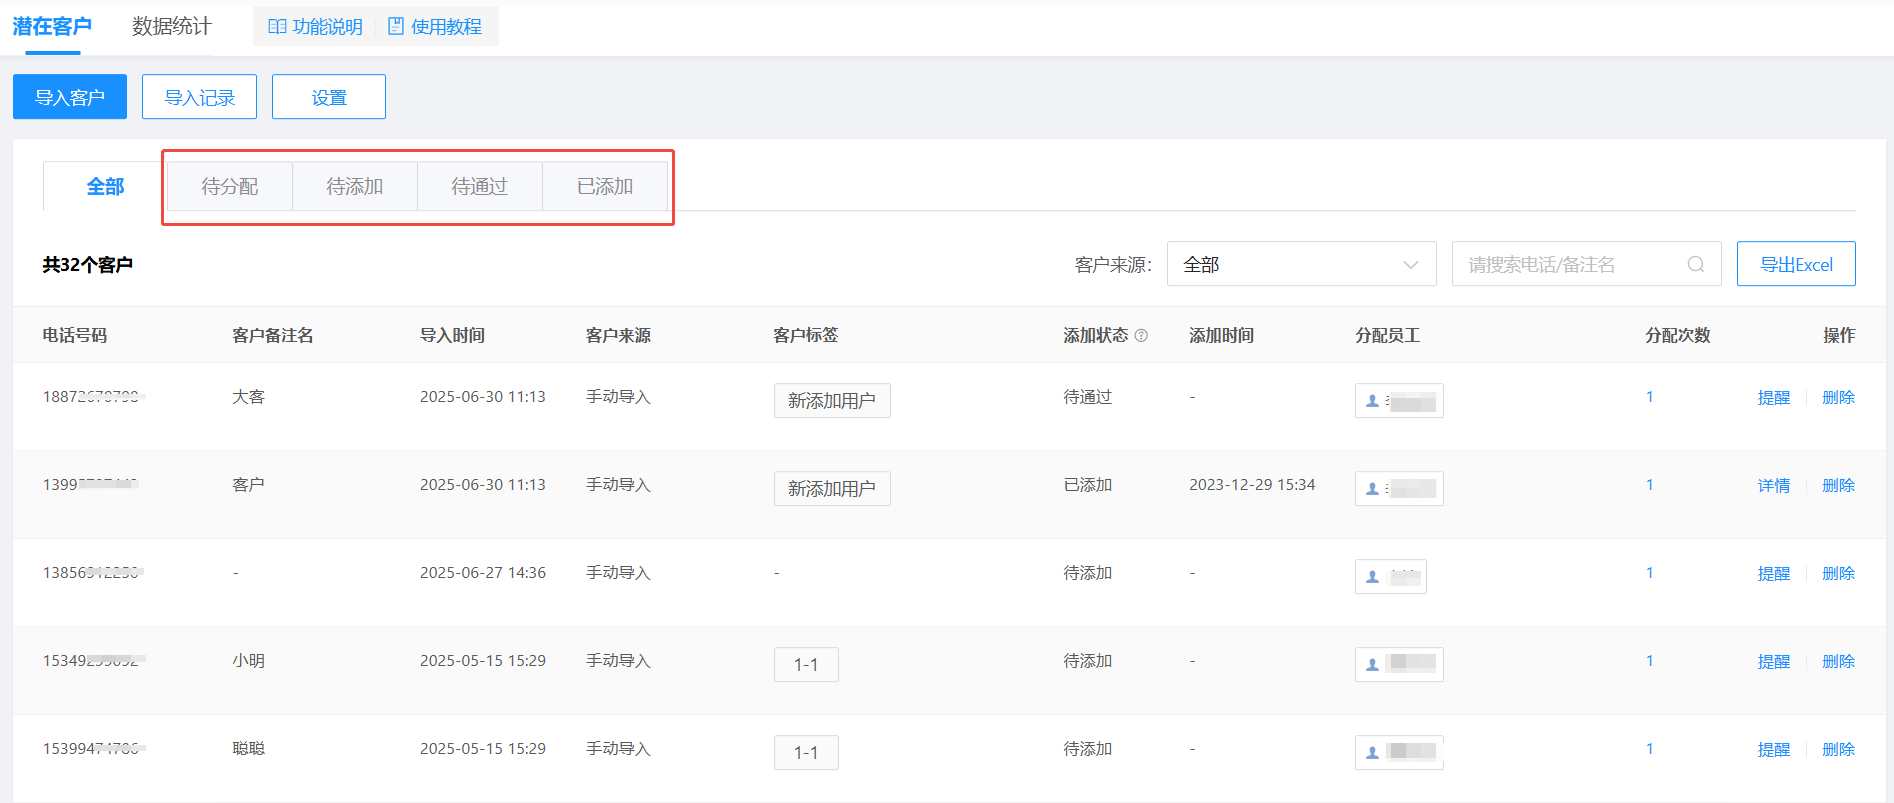The height and width of the screenshot is (803, 1894).
Task: Click the document icon beside 使用教程
Action: (x=396, y=27)
